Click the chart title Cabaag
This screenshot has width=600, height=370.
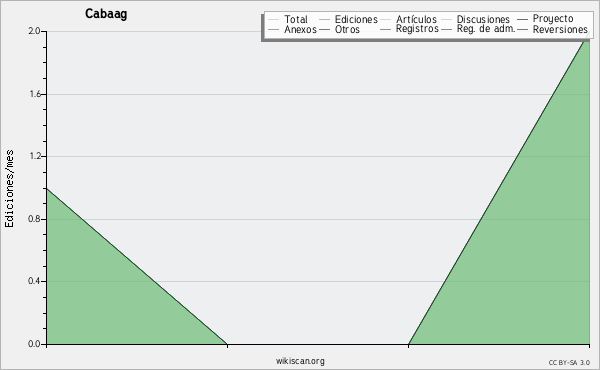[x=106, y=14]
